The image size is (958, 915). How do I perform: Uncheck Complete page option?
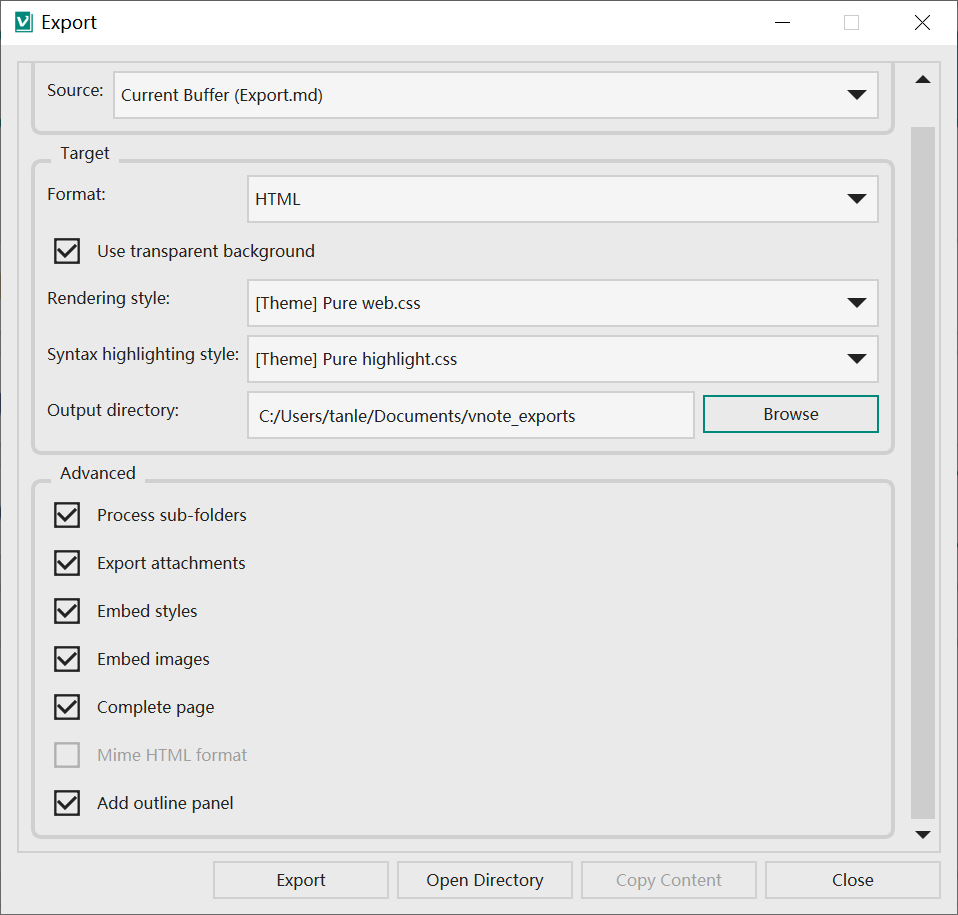[67, 707]
